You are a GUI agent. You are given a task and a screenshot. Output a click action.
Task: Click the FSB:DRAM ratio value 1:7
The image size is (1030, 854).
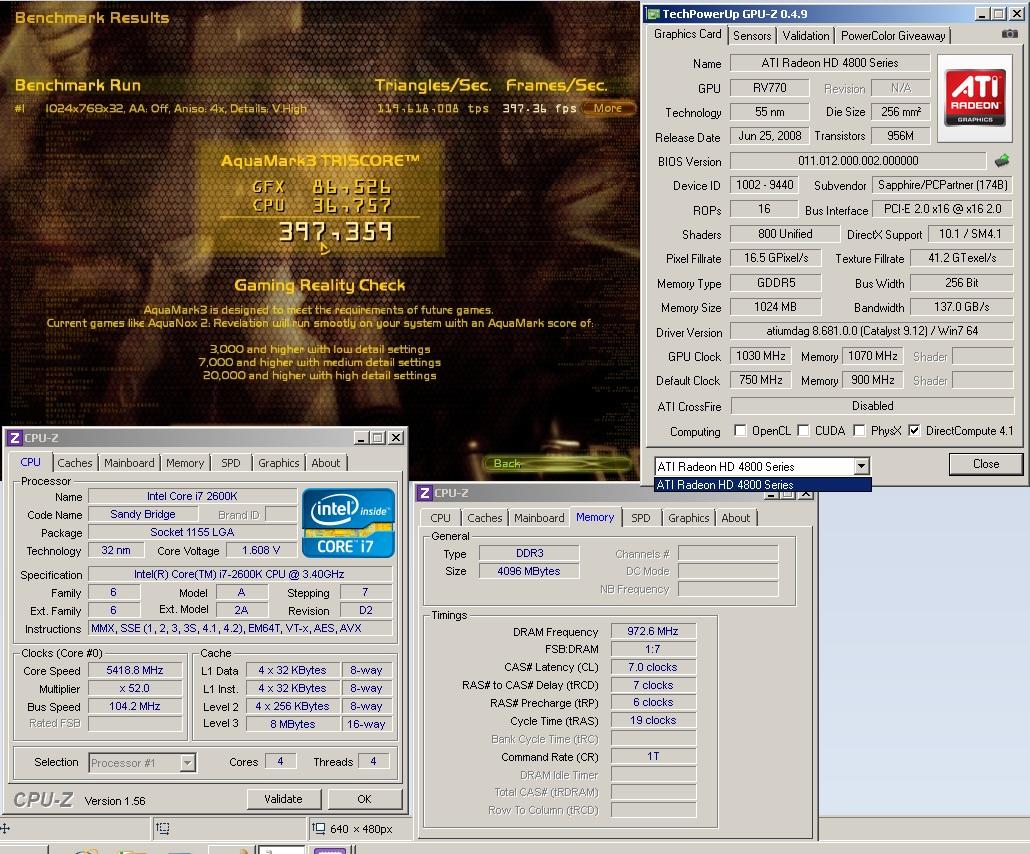coord(652,649)
